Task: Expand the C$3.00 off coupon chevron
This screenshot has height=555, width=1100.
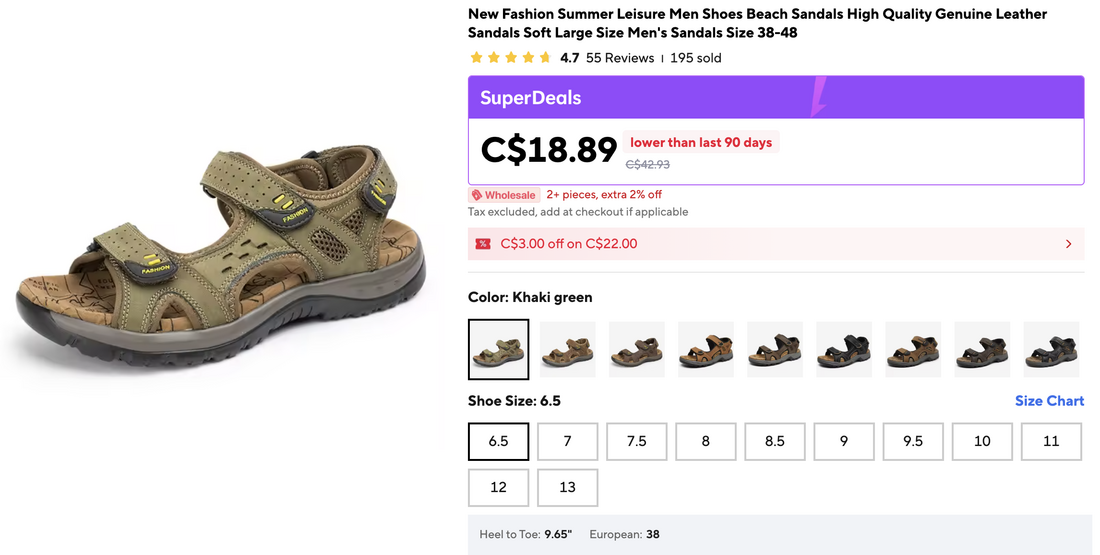Action: [1068, 244]
